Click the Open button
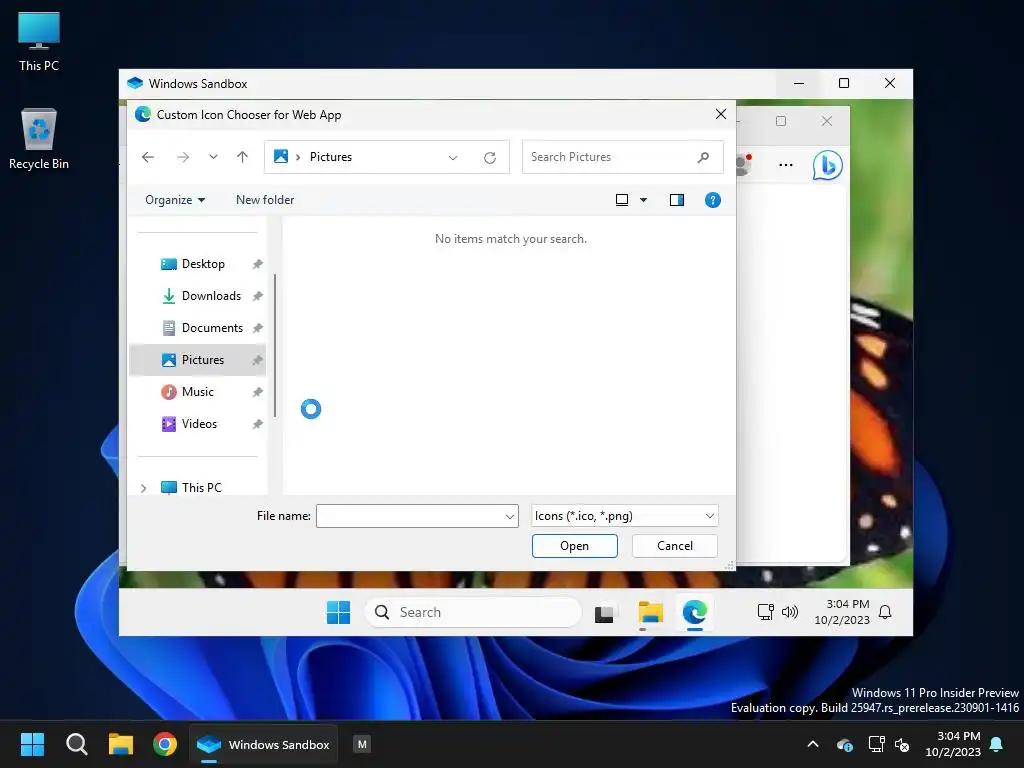Viewport: 1024px width, 768px height. (x=575, y=546)
